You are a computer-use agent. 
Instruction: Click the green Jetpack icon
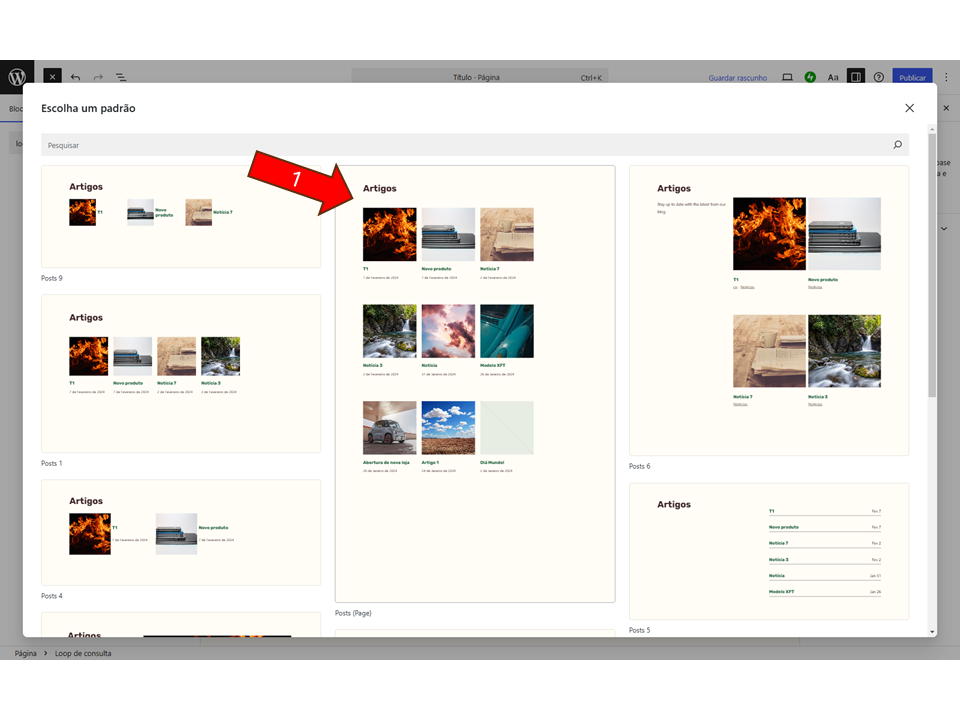point(810,77)
